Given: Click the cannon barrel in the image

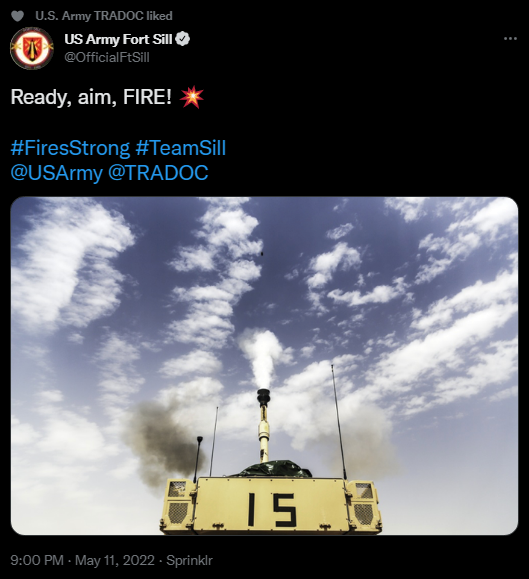Looking at the screenshot, I should [263, 425].
